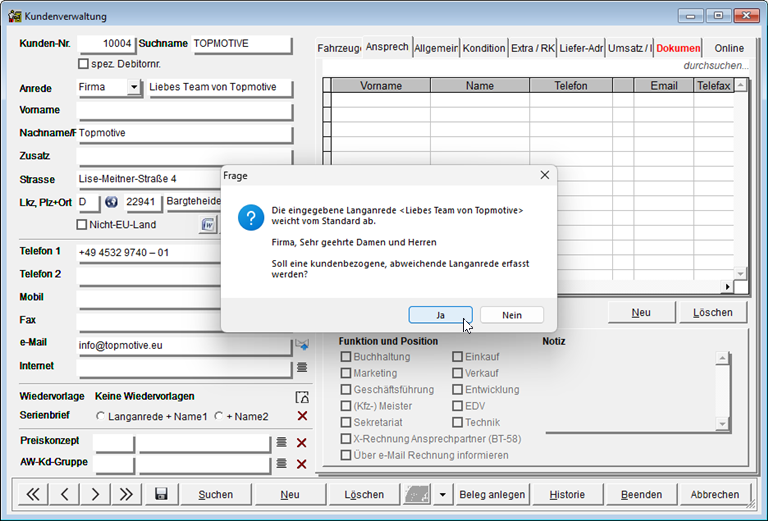Open the Extra / RK tab
Image resolution: width=768 pixels, height=521 pixels.
[532, 48]
